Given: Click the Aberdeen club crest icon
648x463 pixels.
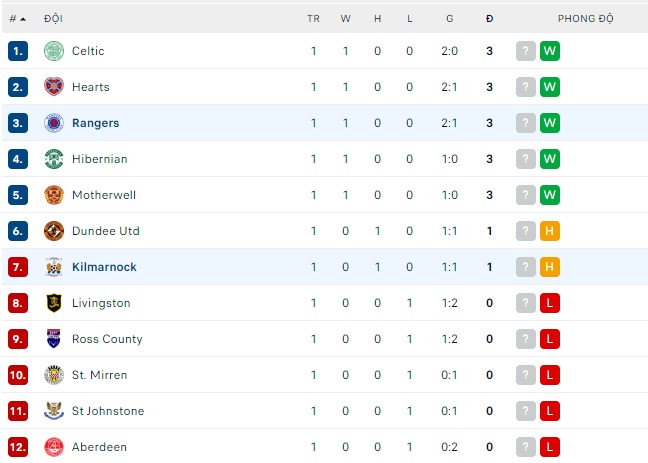Looking at the screenshot, I should pyautogui.click(x=54, y=447).
